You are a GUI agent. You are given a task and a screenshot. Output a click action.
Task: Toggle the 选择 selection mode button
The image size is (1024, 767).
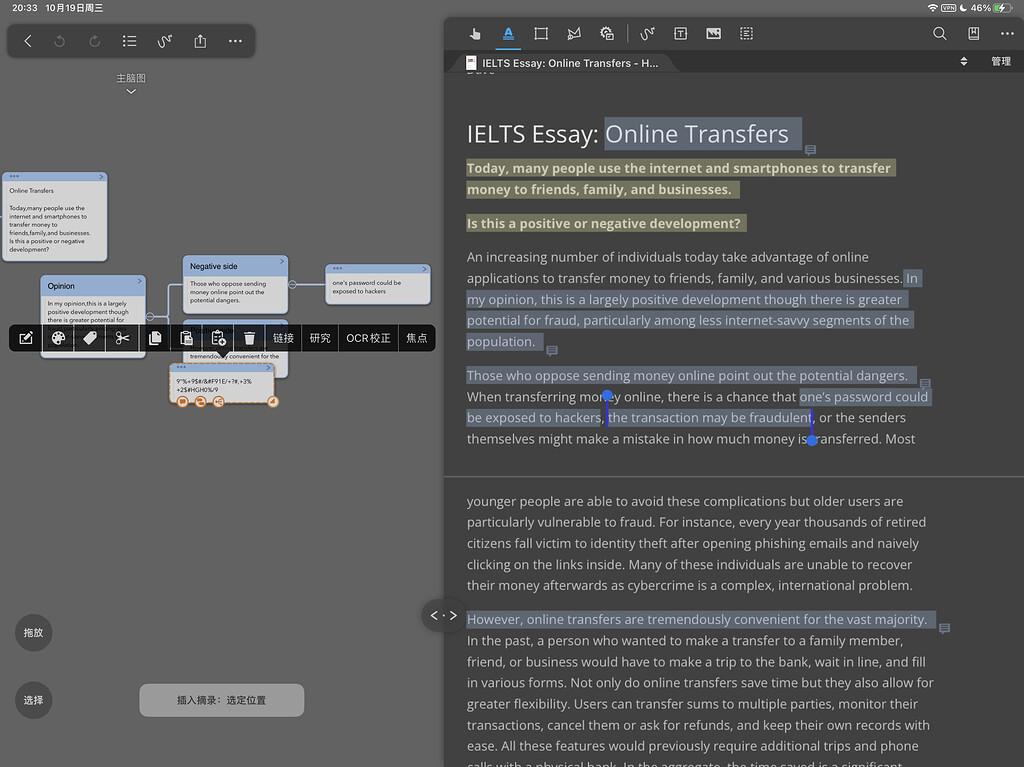(33, 700)
